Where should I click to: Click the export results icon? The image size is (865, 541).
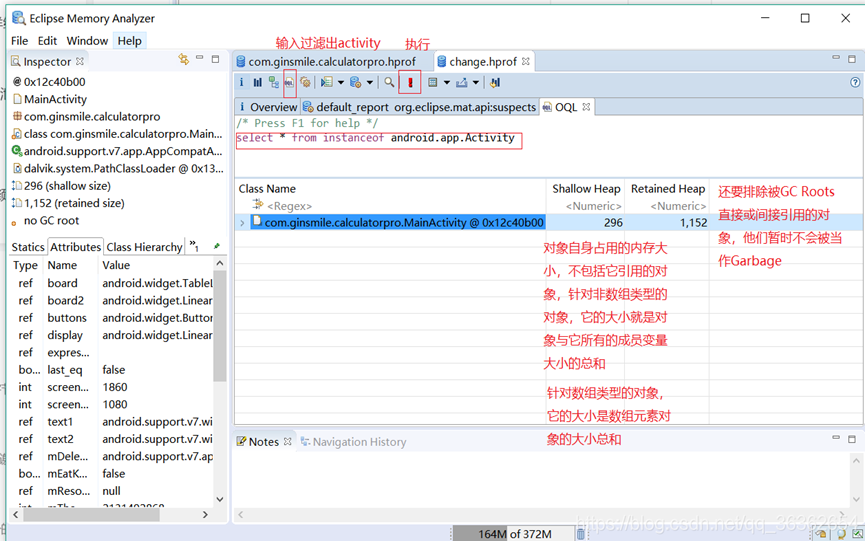[x=462, y=82]
